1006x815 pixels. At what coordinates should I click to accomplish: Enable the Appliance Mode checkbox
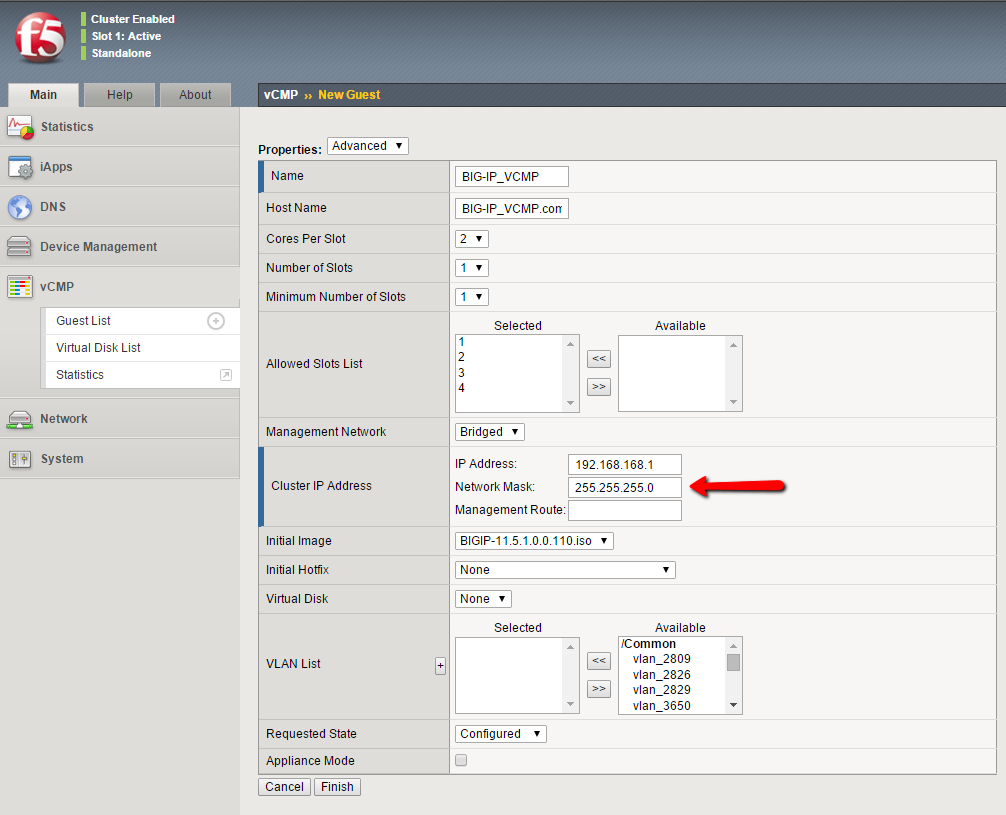pyautogui.click(x=461, y=761)
